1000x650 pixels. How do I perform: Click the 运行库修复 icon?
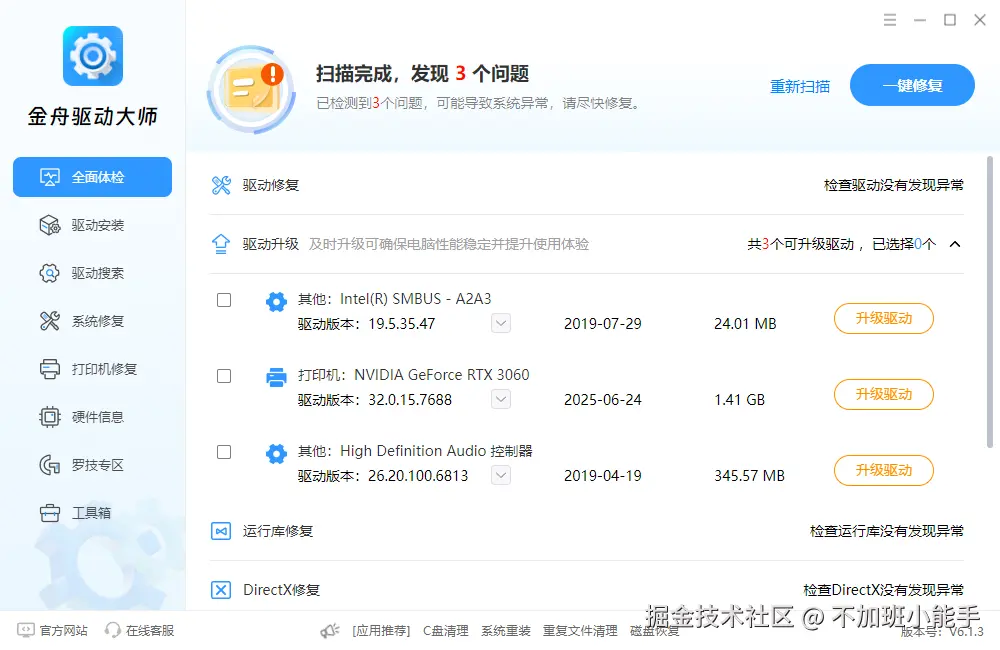221,531
